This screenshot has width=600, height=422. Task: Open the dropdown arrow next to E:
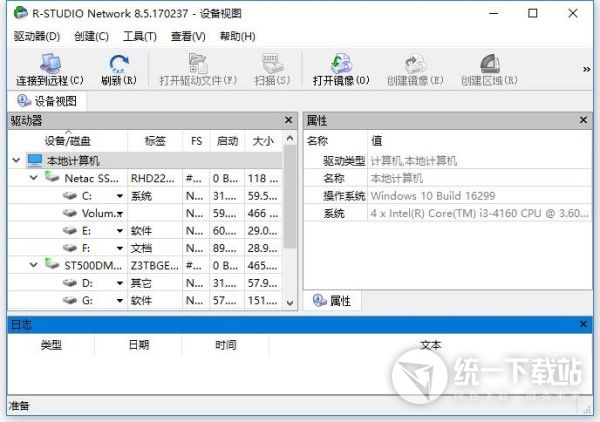(120, 231)
